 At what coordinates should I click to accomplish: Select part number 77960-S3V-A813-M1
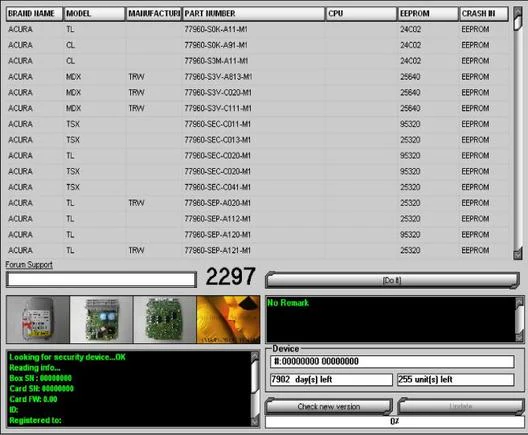pyautogui.click(x=218, y=77)
